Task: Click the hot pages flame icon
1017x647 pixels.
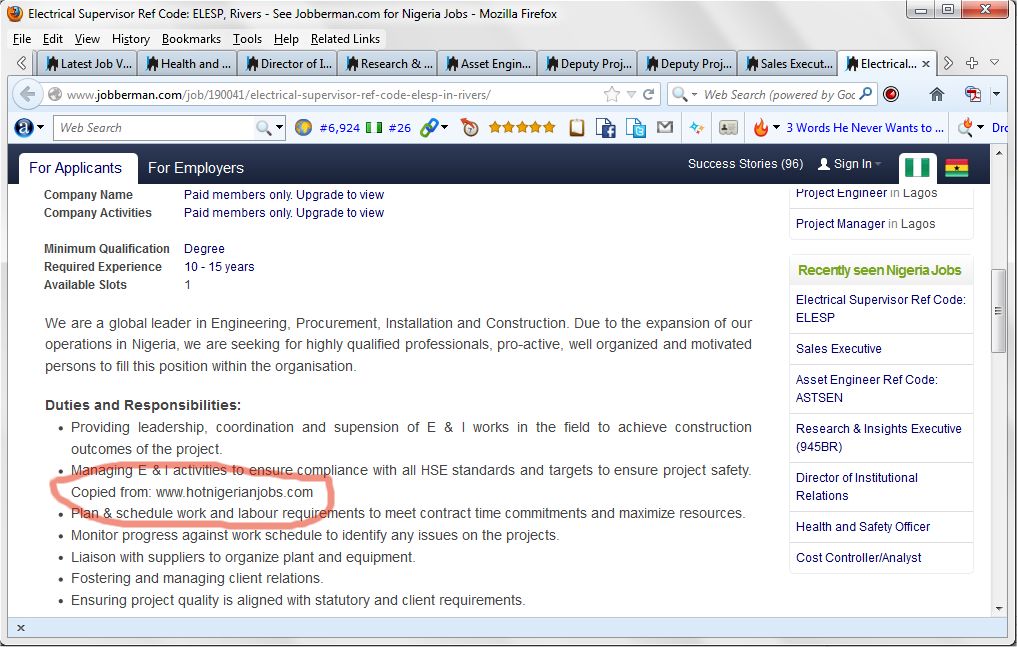Action: coord(760,127)
